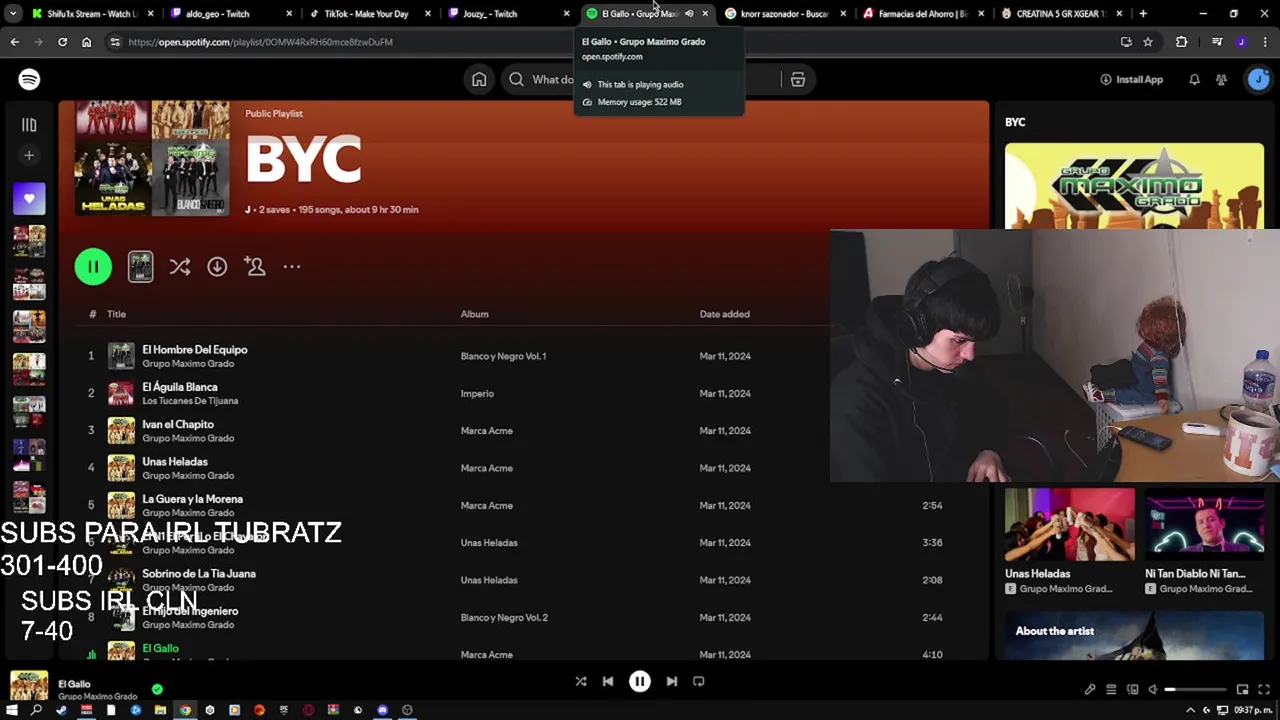1280x720 pixels.
Task: Click green saved checkmark for El Gallo
Action: pos(157,689)
